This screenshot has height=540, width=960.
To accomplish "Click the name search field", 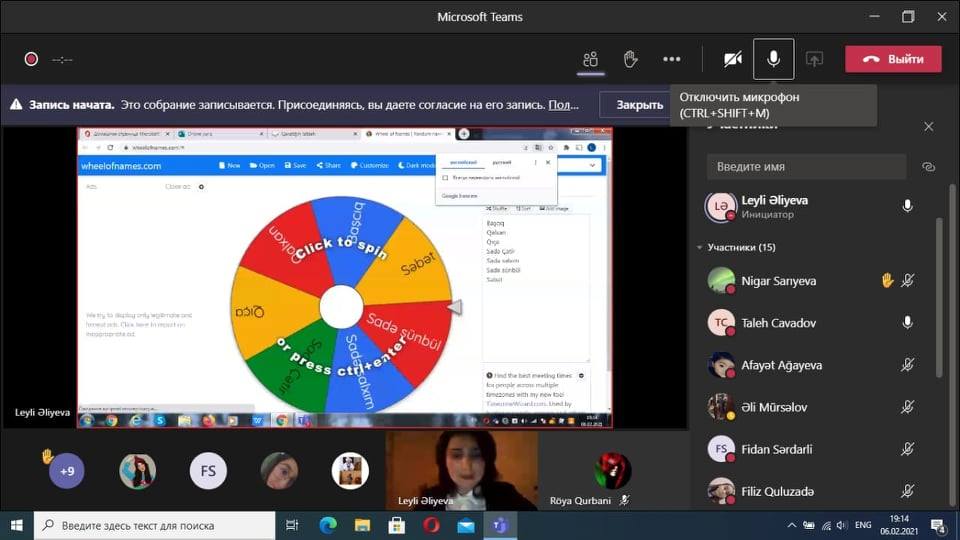I will [805, 167].
